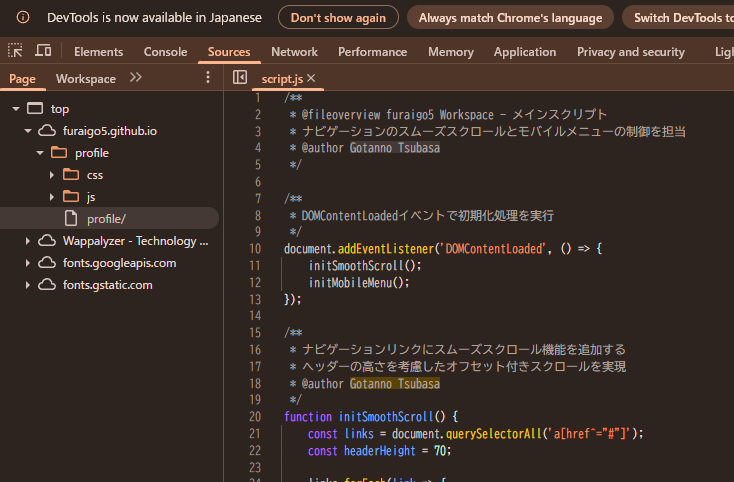
Task: Open the Memory panel tab
Action: (451, 51)
